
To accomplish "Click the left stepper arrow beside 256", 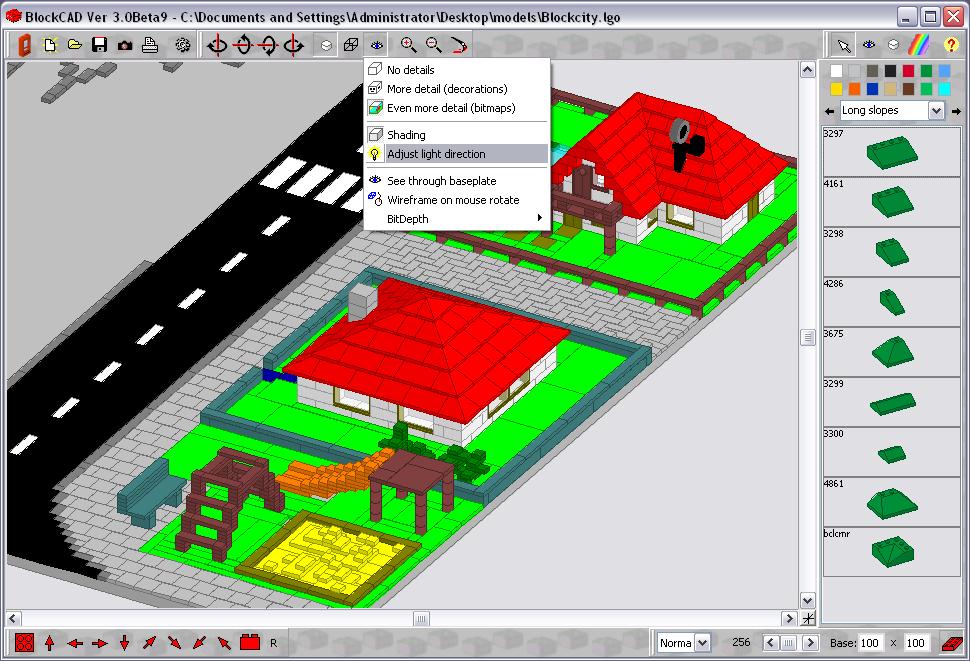I will point(770,643).
